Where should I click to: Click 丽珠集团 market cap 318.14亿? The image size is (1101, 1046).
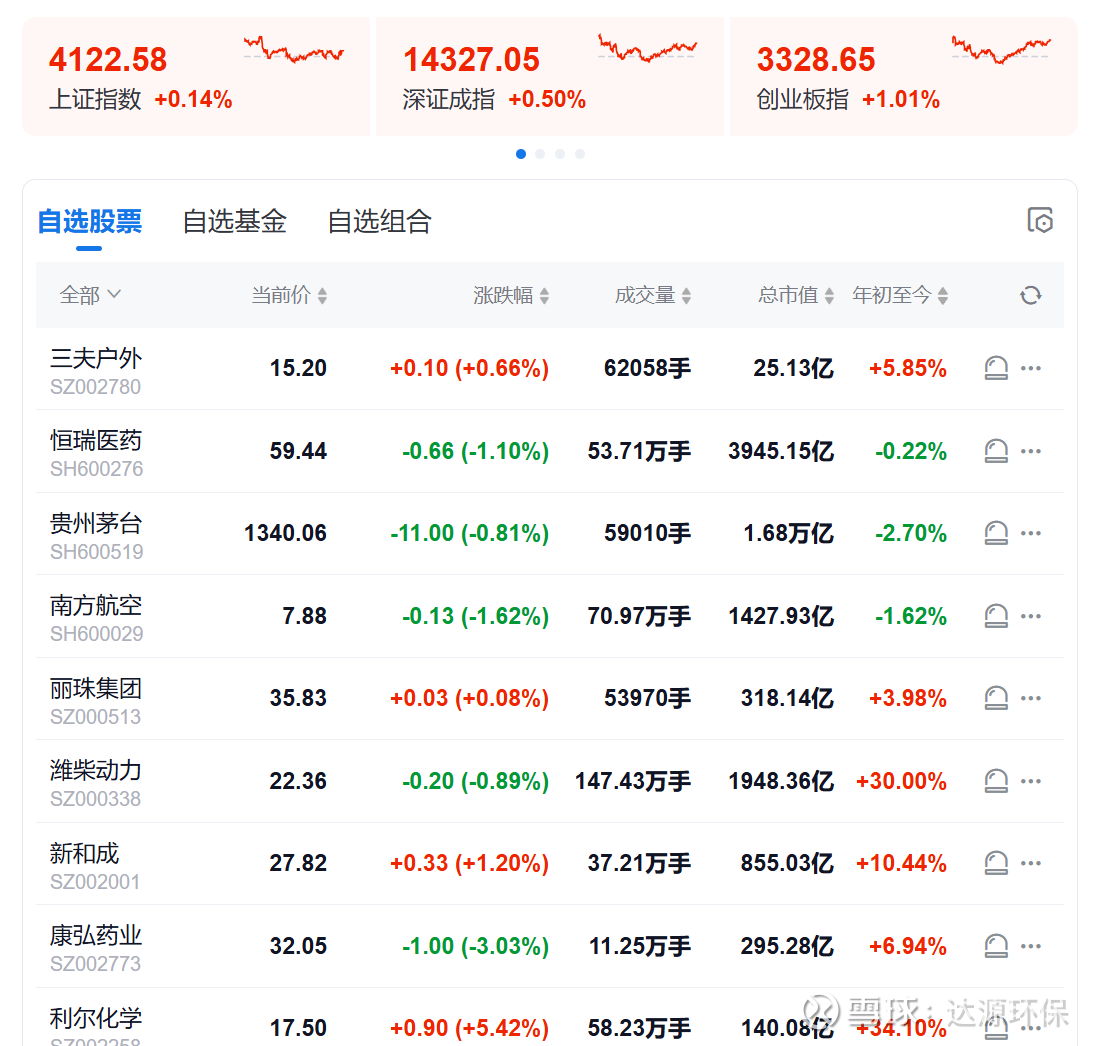pos(787,698)
